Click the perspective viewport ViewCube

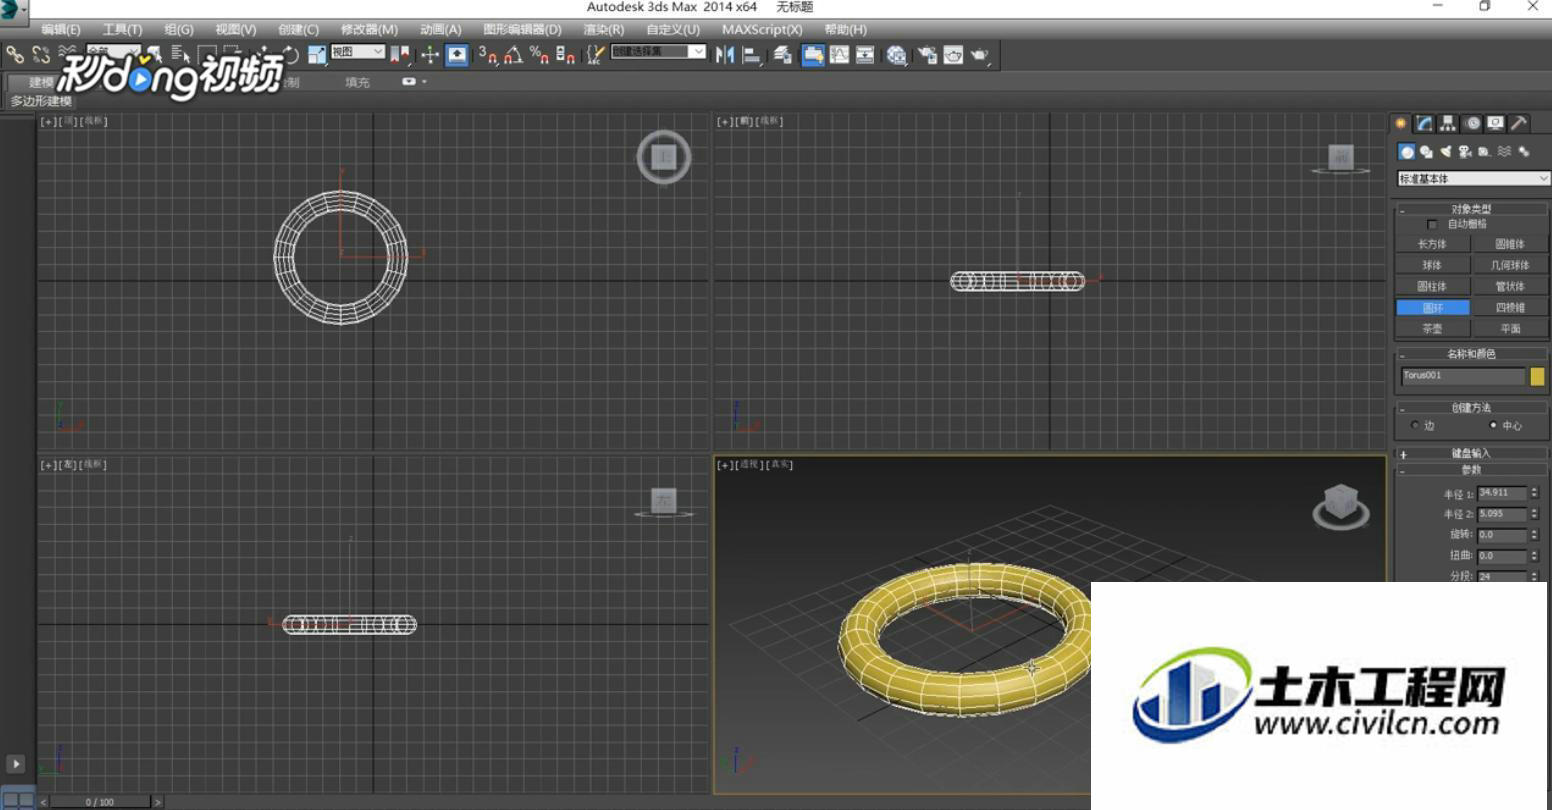[x=1341, y=507]
